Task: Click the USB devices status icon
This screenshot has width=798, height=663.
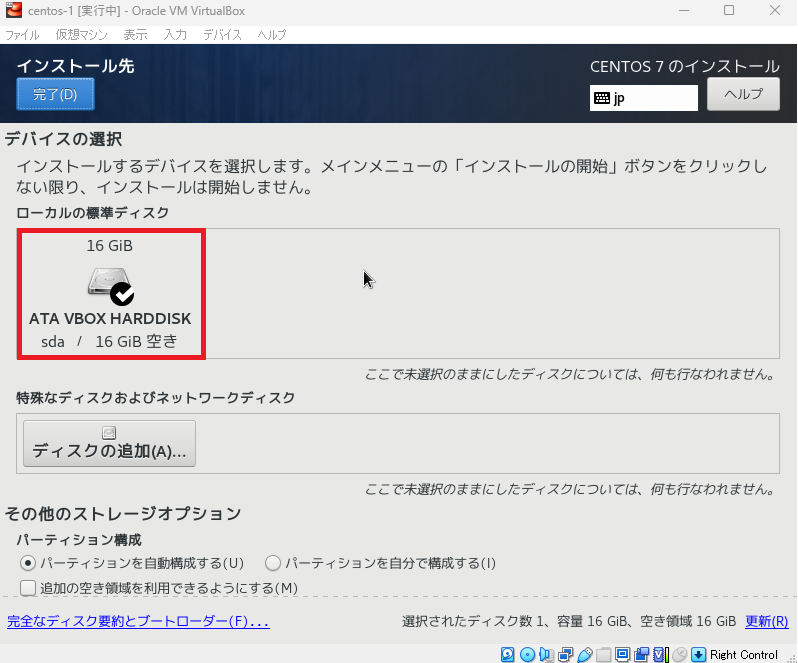Action: pos(585,654)
